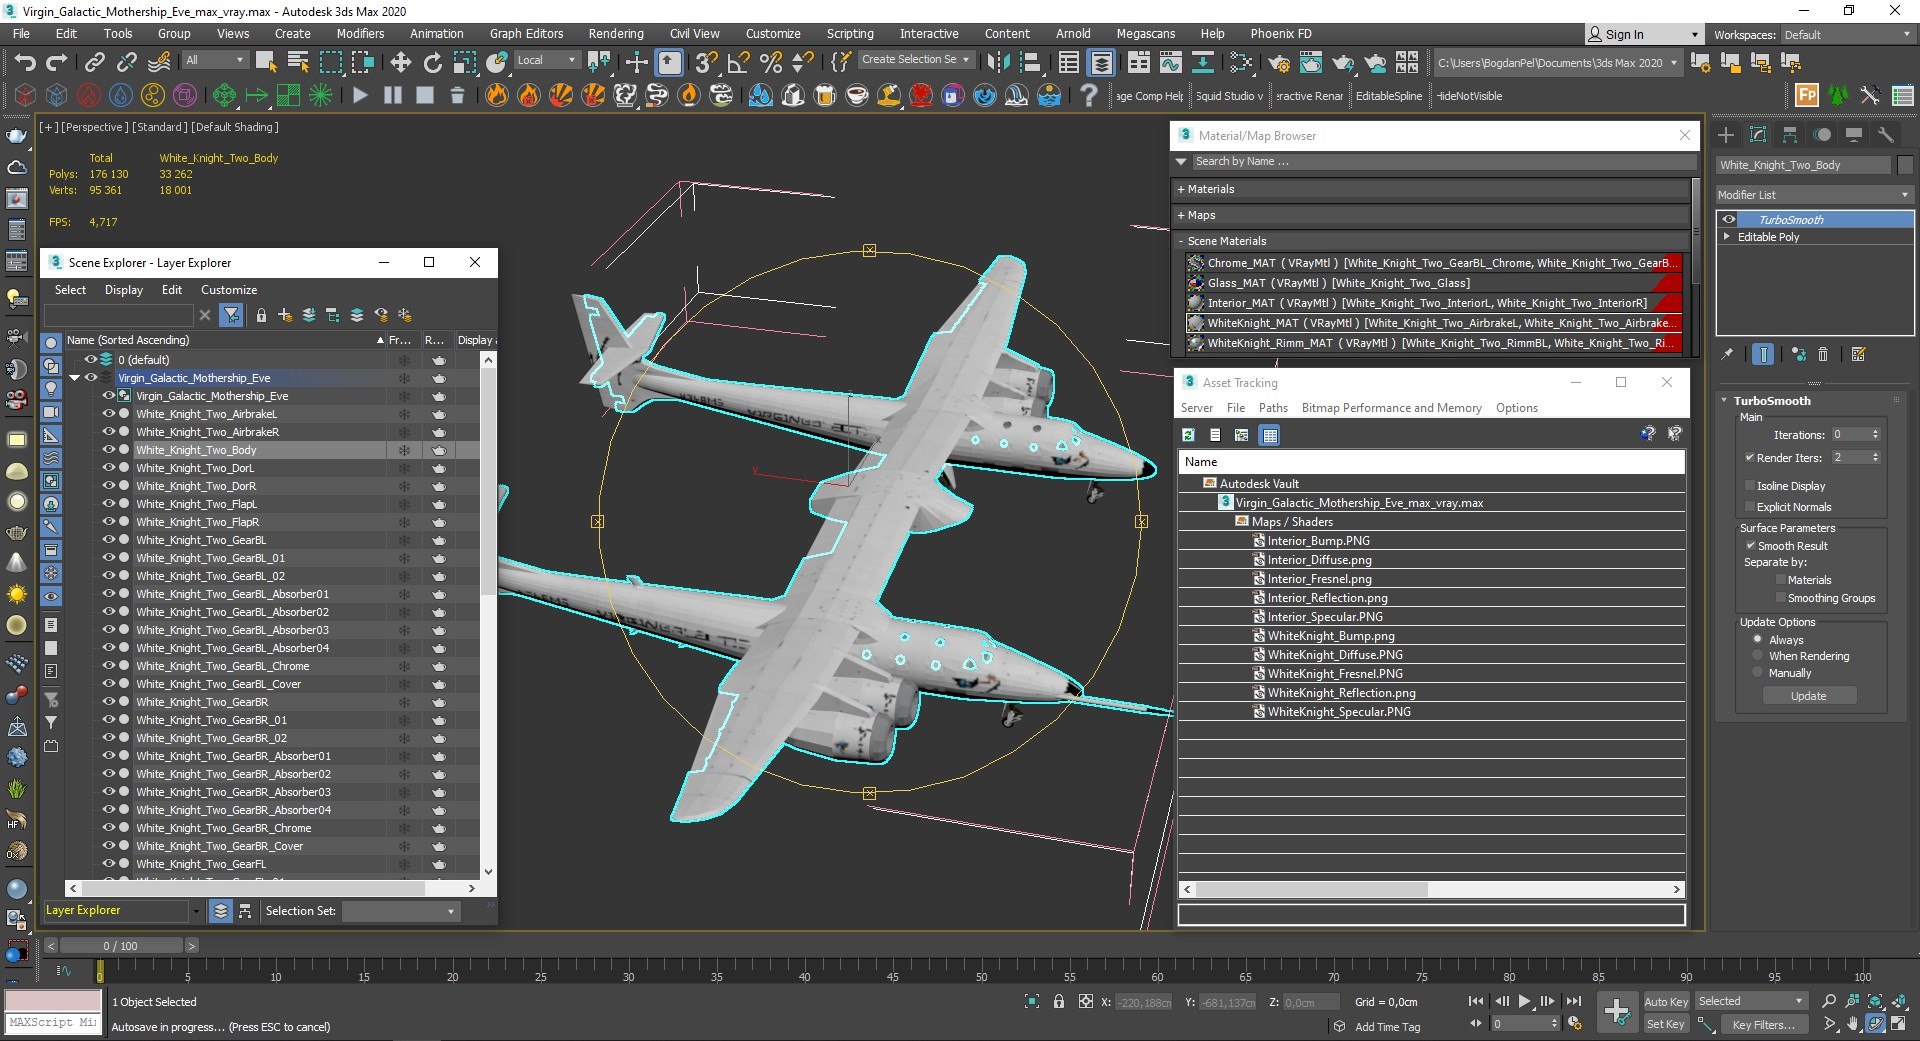This screenshot has width=1920, height=1041.
Task: Toggle TurboSmooth modifier eye icon
Action: pyautogui.click(x=1729, y=219)
